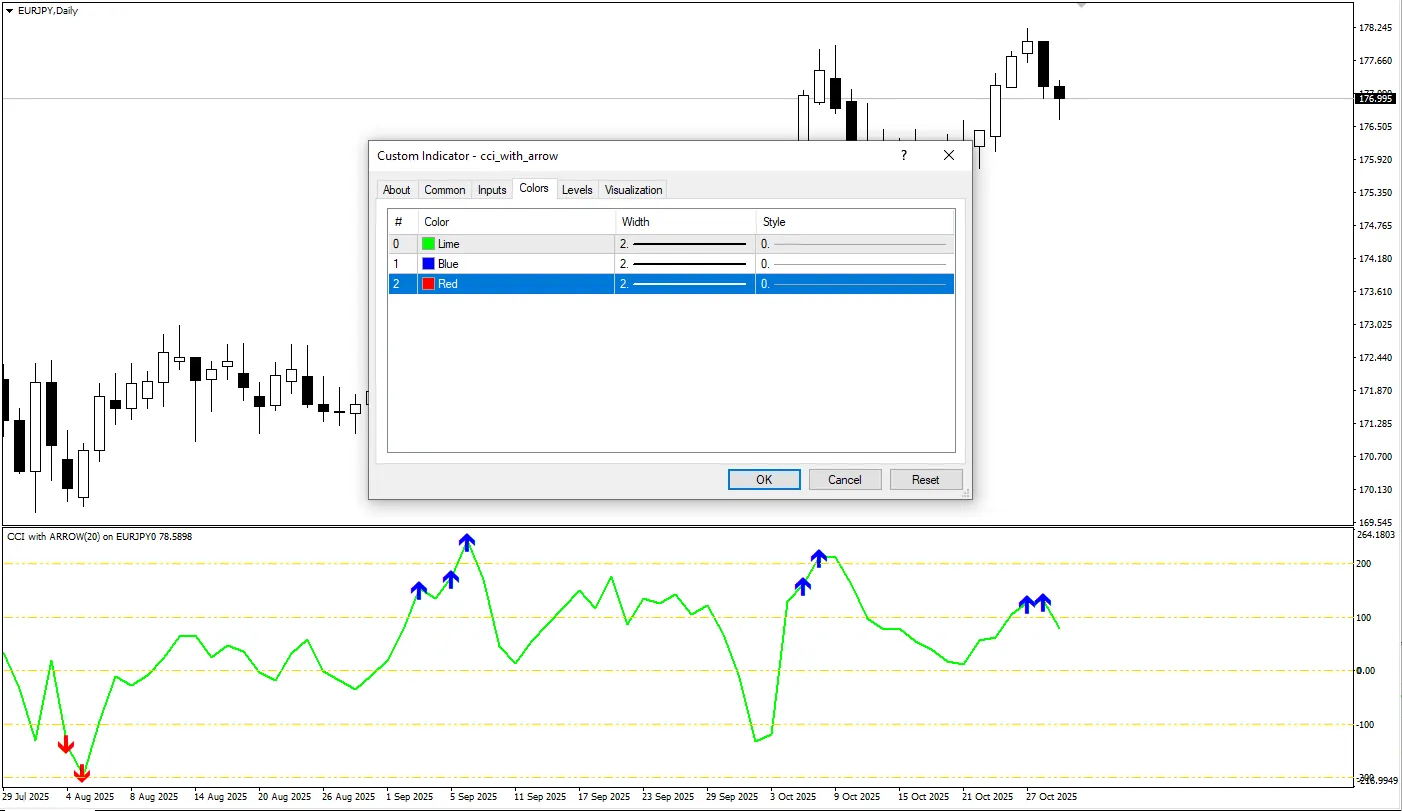Click the help question mark button

[x=903, y=155]
